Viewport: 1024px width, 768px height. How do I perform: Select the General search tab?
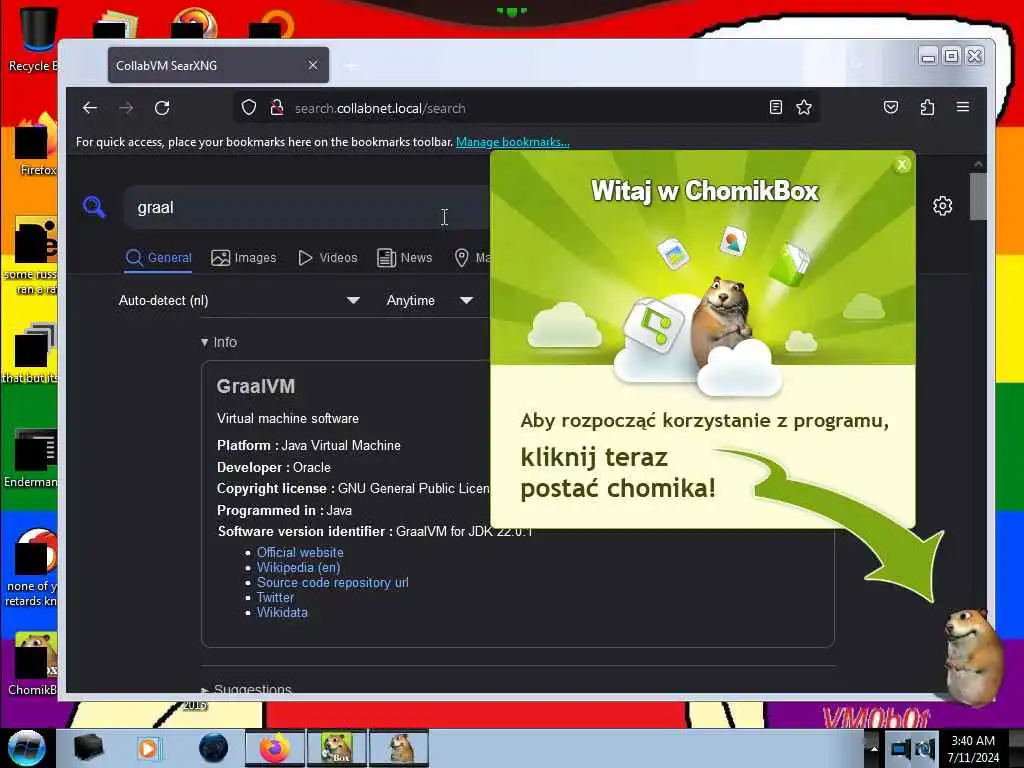coord(159,257)
